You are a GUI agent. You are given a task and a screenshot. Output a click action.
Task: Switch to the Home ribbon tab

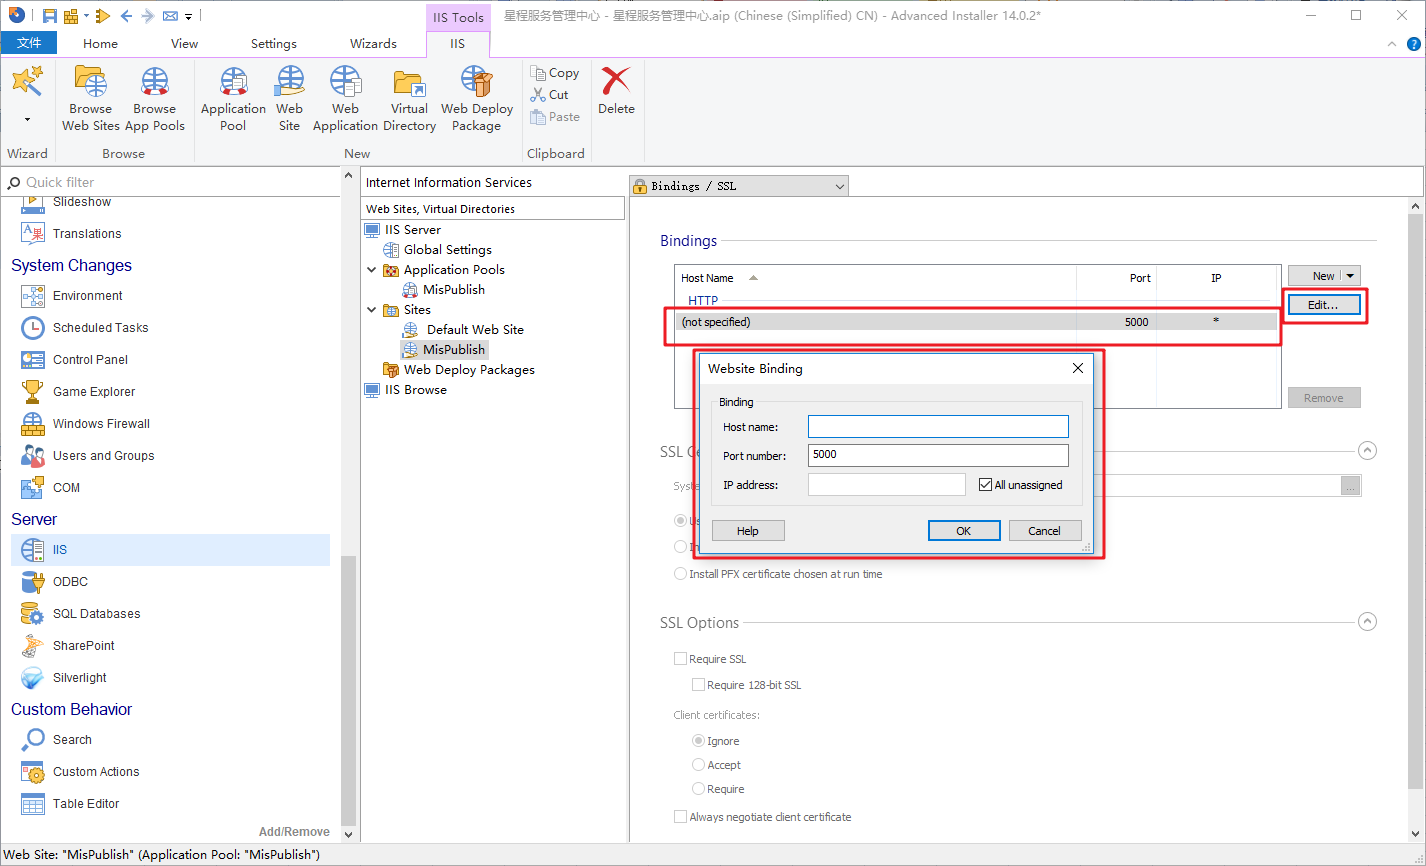100,43
